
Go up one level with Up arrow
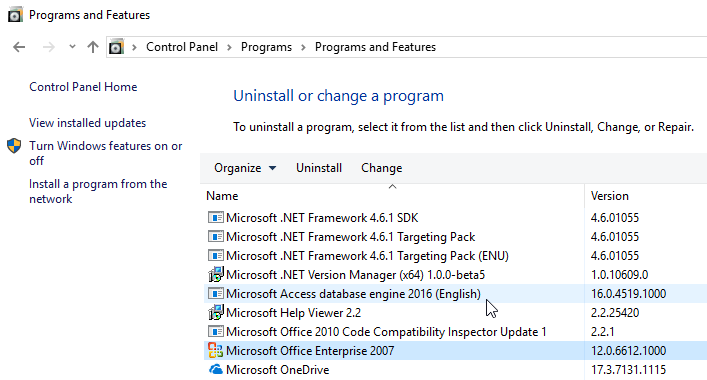click(x=93, y=47)
